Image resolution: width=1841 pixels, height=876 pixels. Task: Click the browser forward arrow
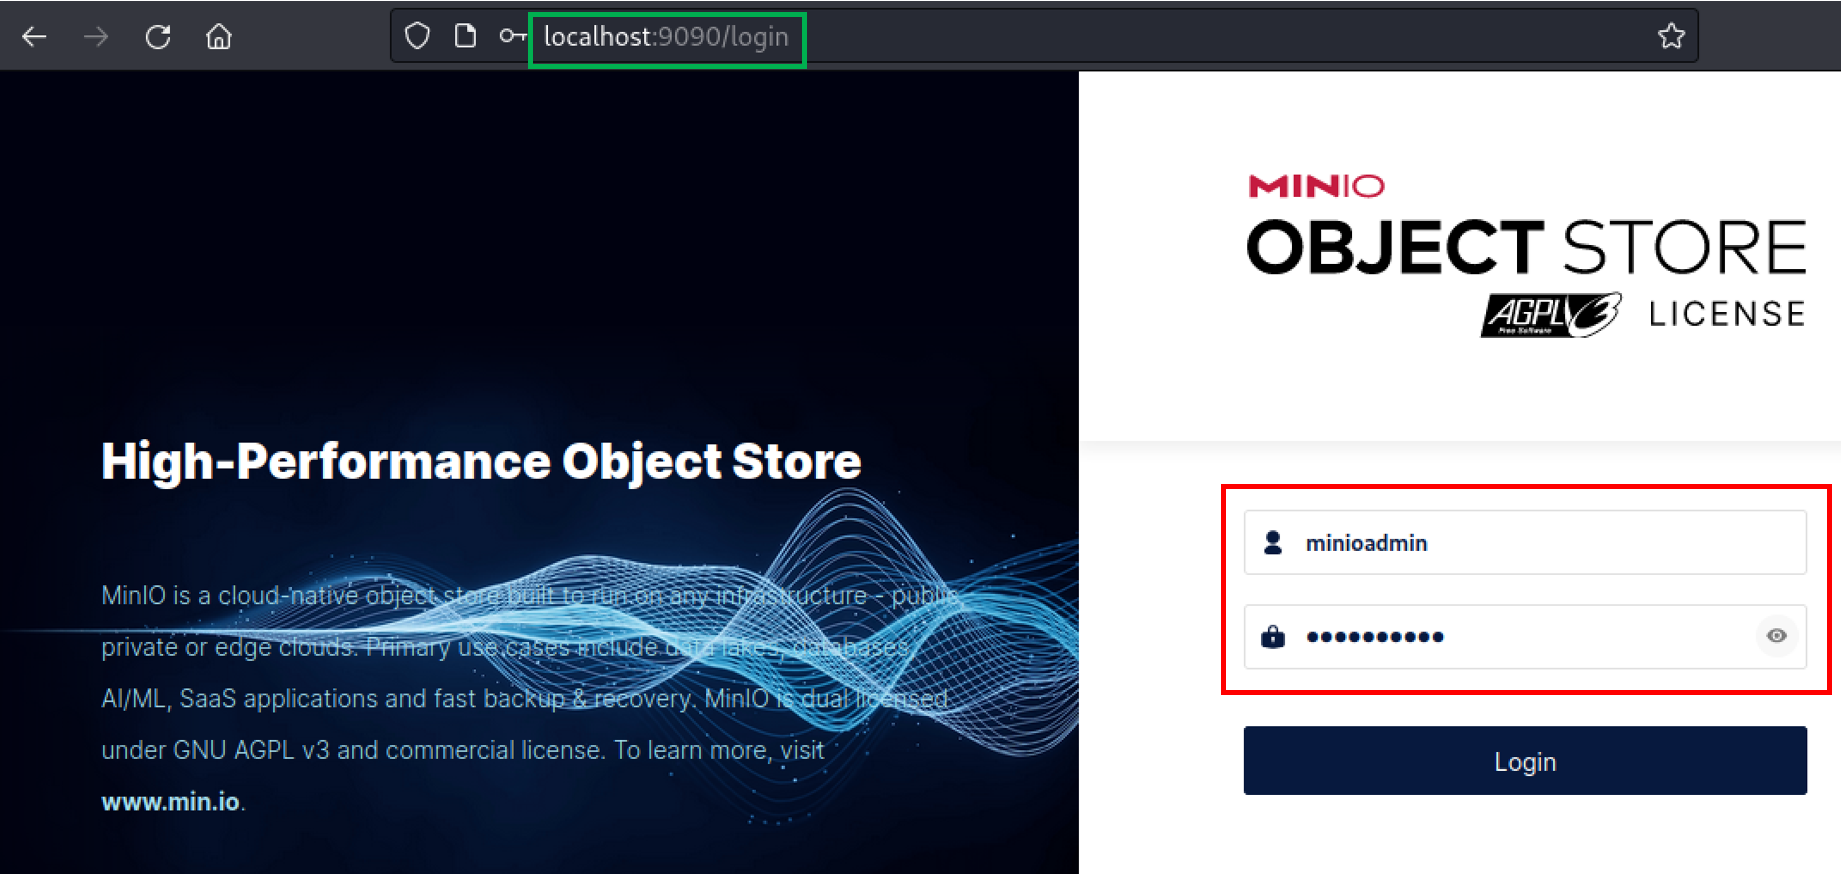click(x=96, y=37)
